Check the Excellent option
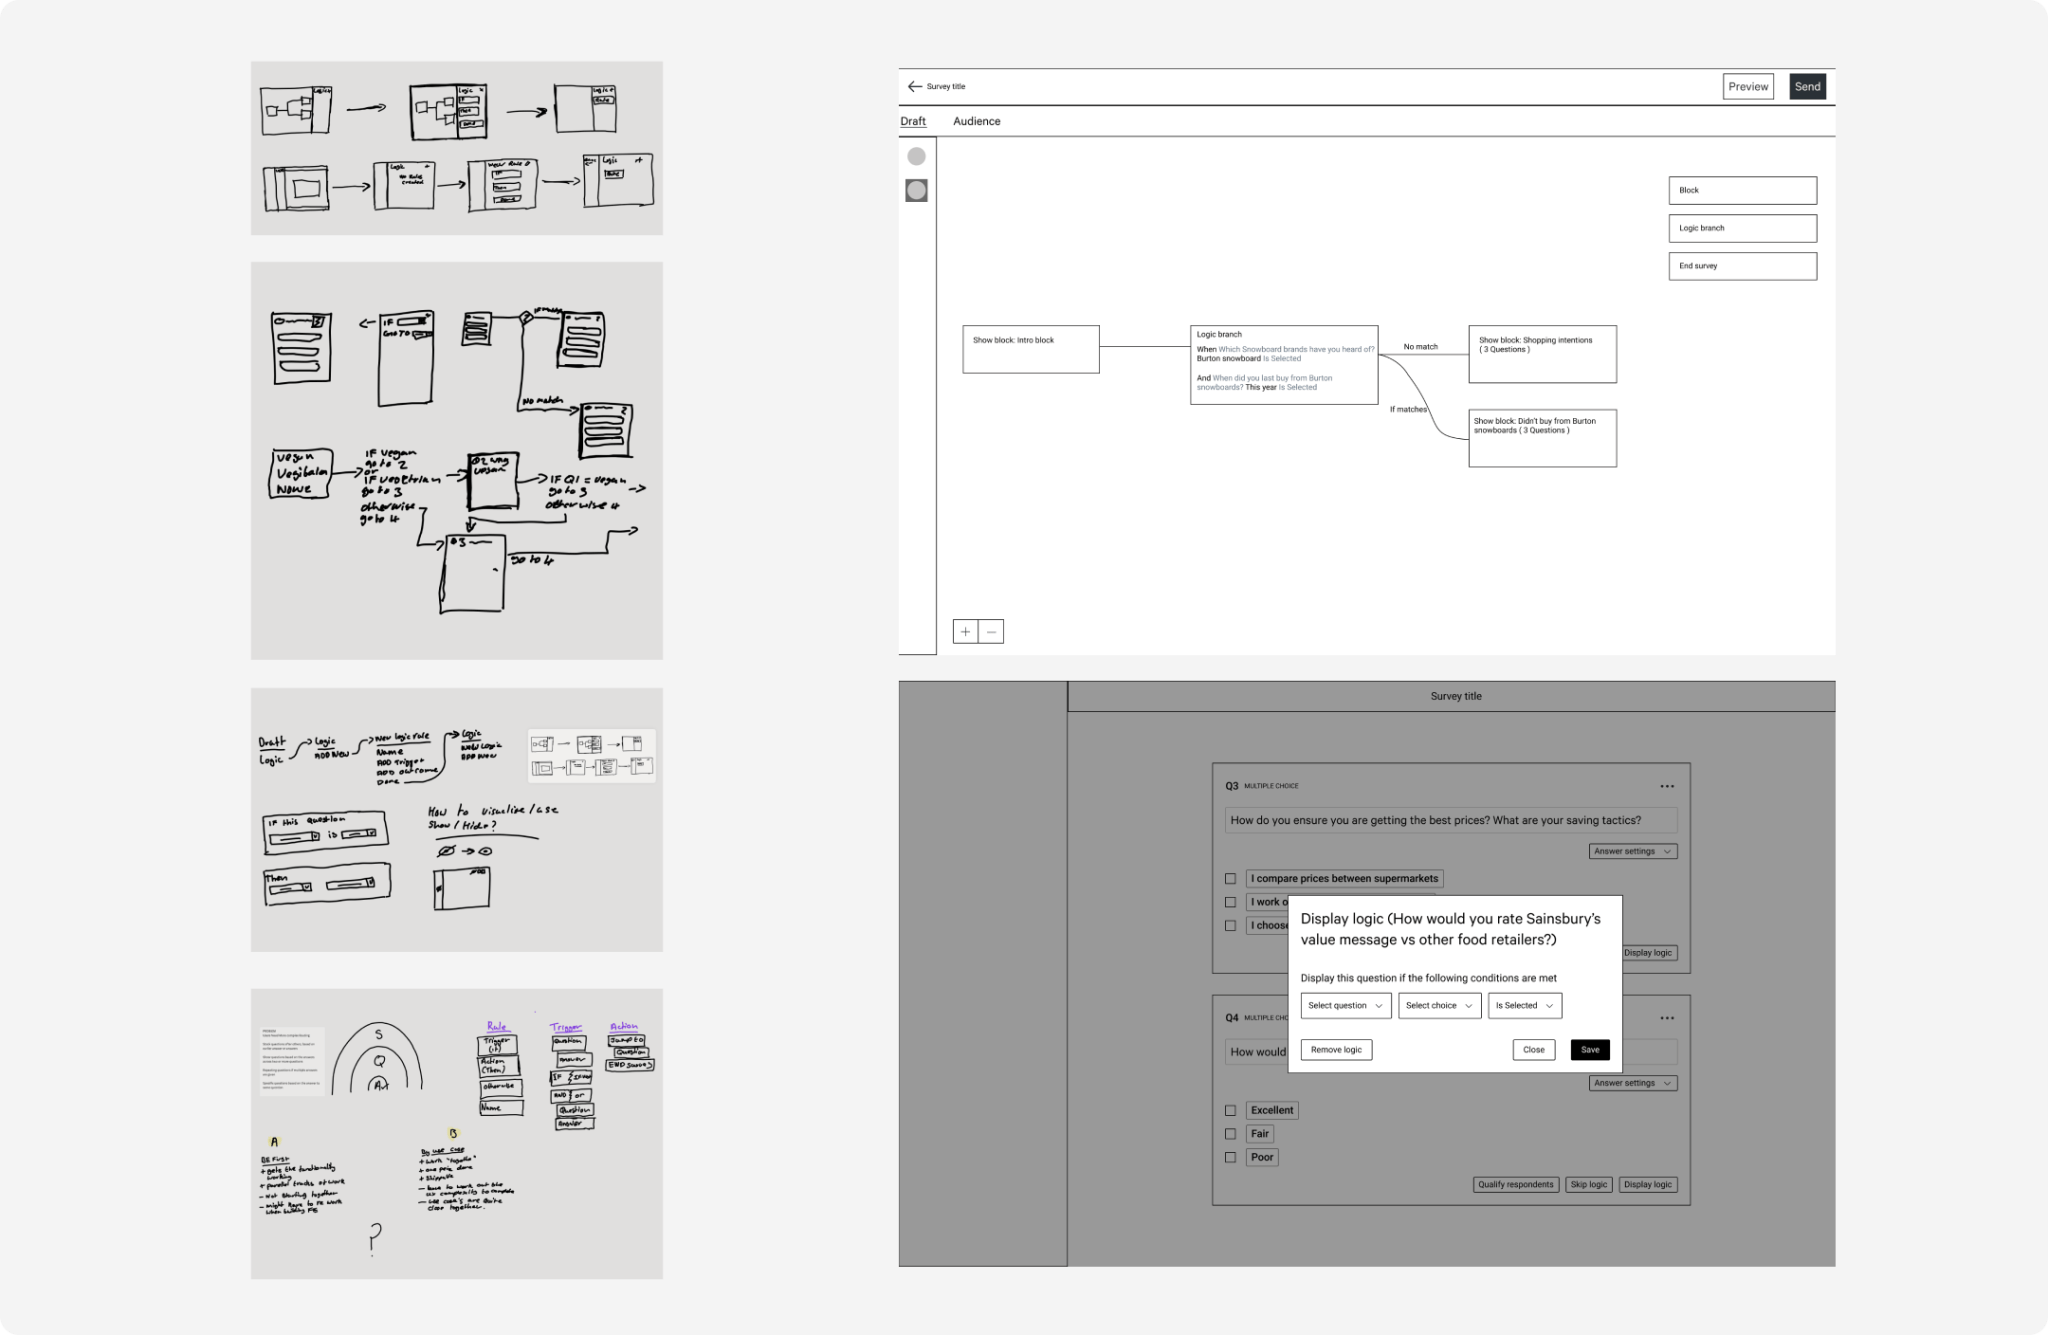Image resolution: width=2048 pixels, height=1335 pixels. (x=1231, y=1110)
